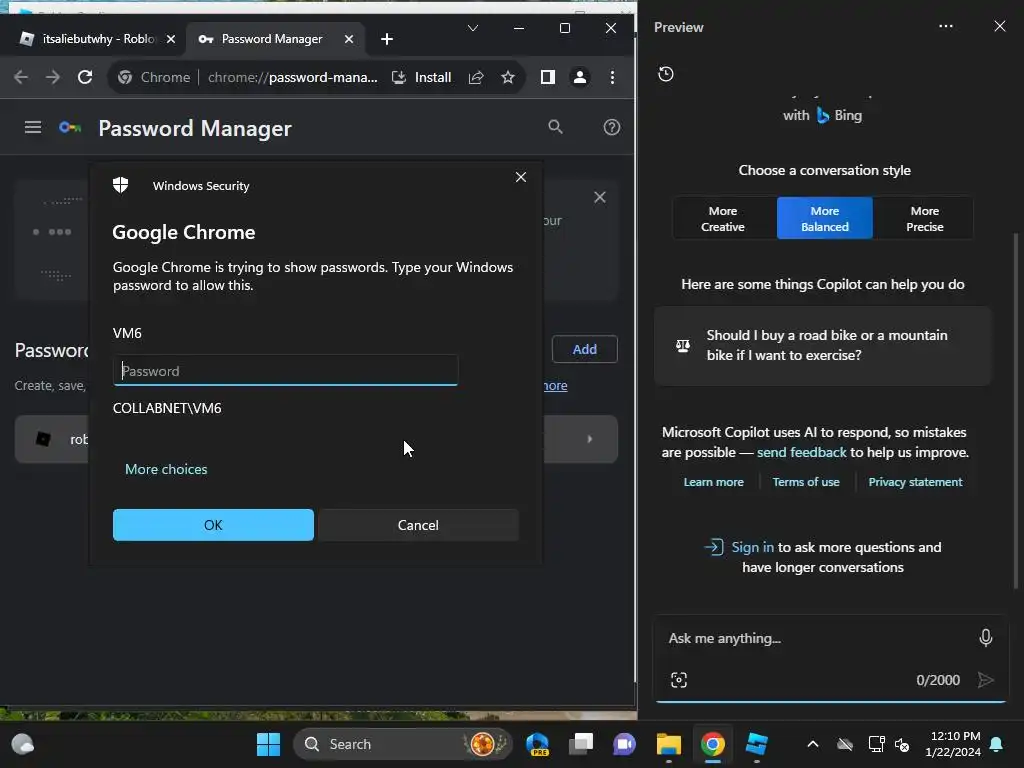Viewport: 1024px width, 768px height.
Task: Open More choices in security dialog
Action: coord(166,469)
